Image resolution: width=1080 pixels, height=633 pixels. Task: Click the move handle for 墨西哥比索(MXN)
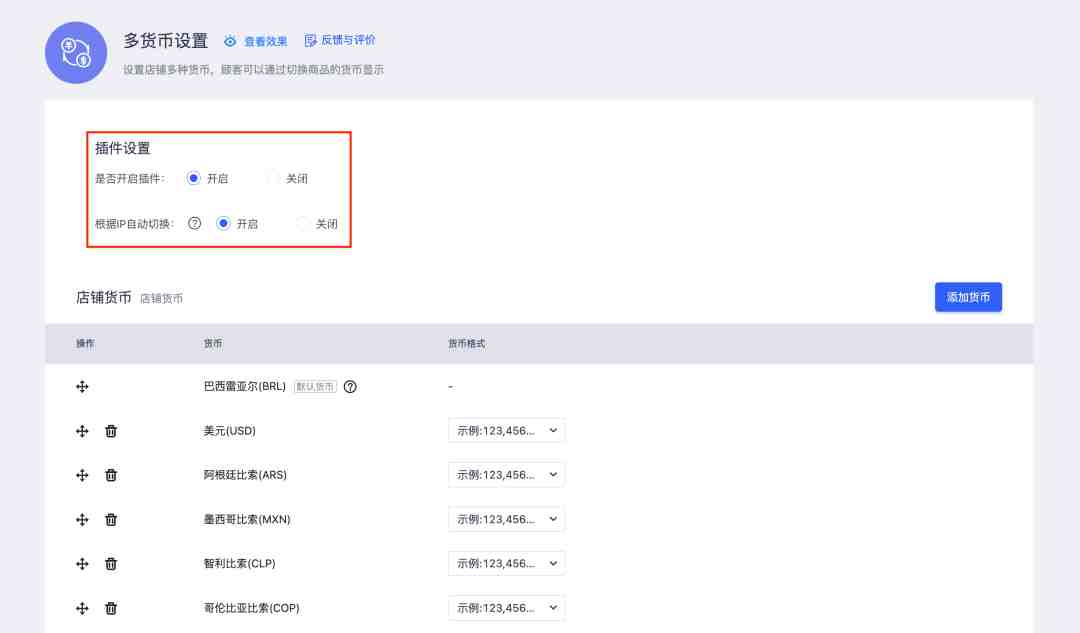(82, 519)
